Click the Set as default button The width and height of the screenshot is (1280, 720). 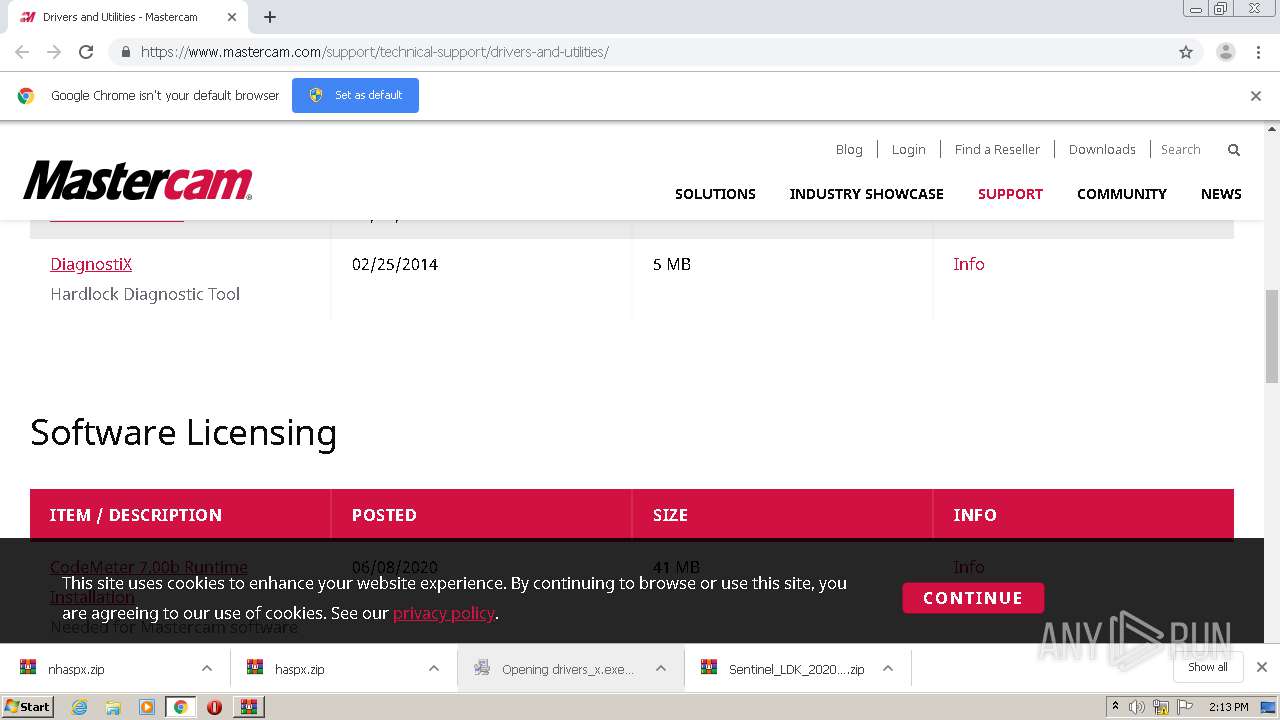tap(355, 95)
